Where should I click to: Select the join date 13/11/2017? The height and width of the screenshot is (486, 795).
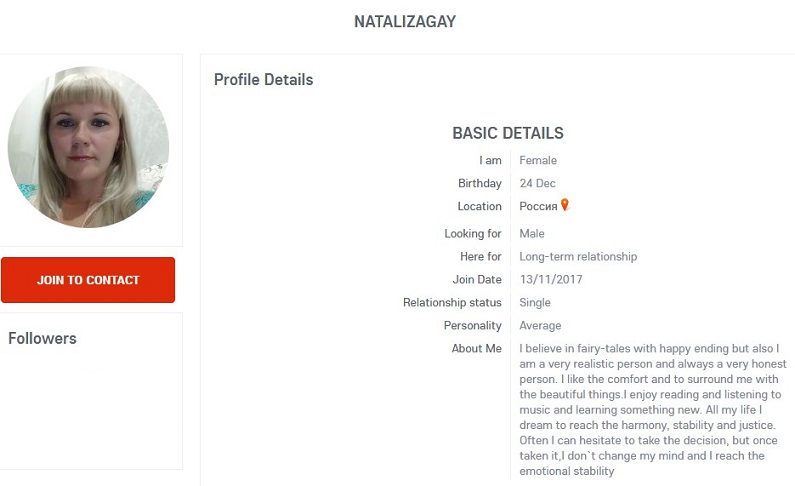pos(550,280)
